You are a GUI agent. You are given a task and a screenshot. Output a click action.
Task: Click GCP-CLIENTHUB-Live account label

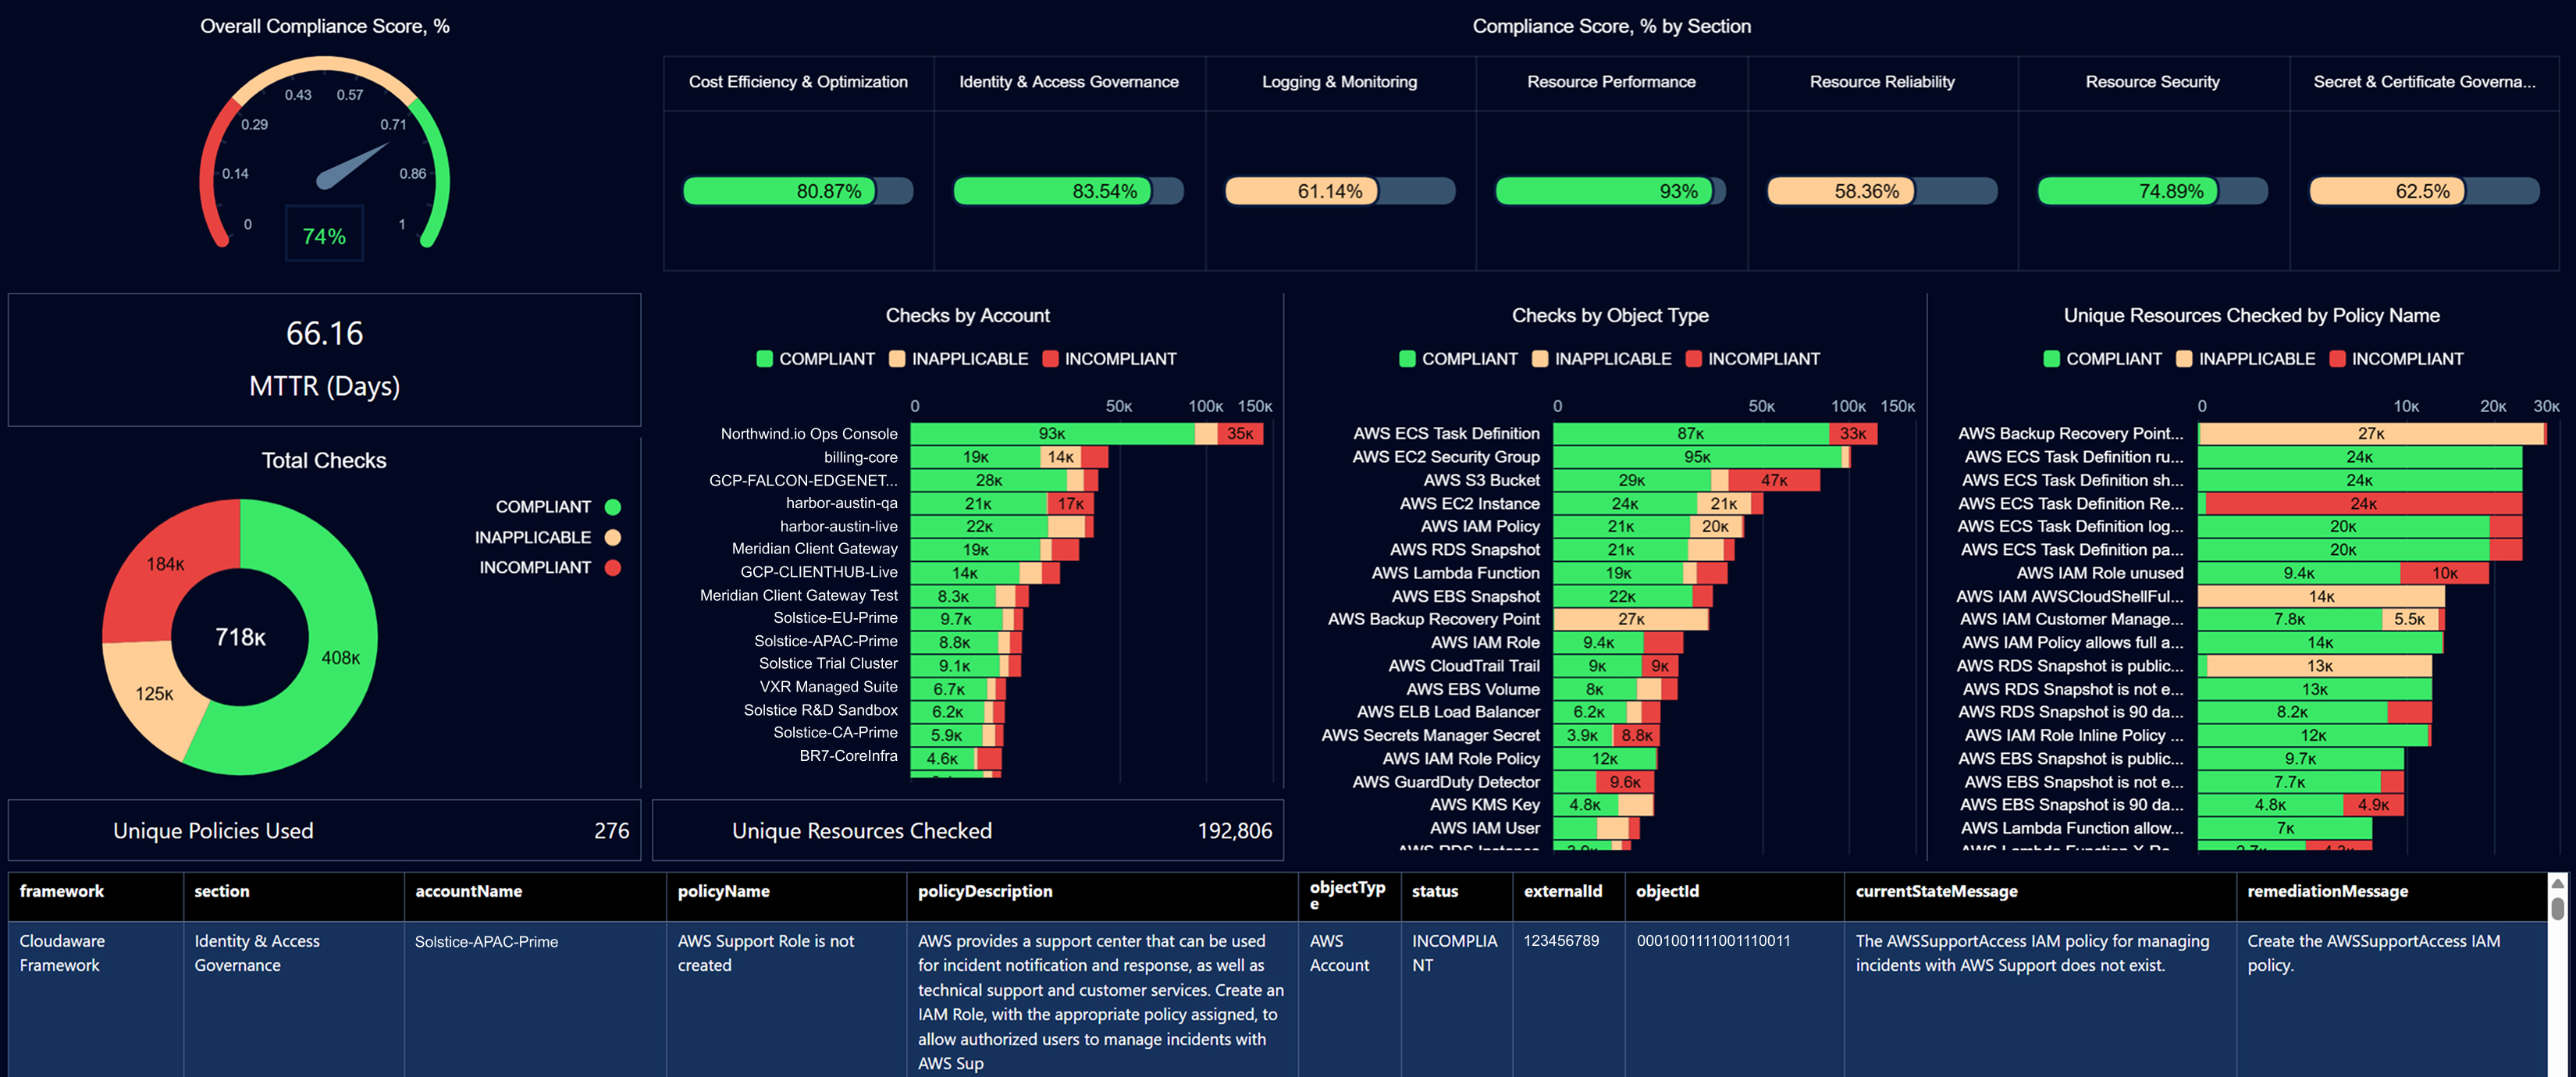(819, 572)
